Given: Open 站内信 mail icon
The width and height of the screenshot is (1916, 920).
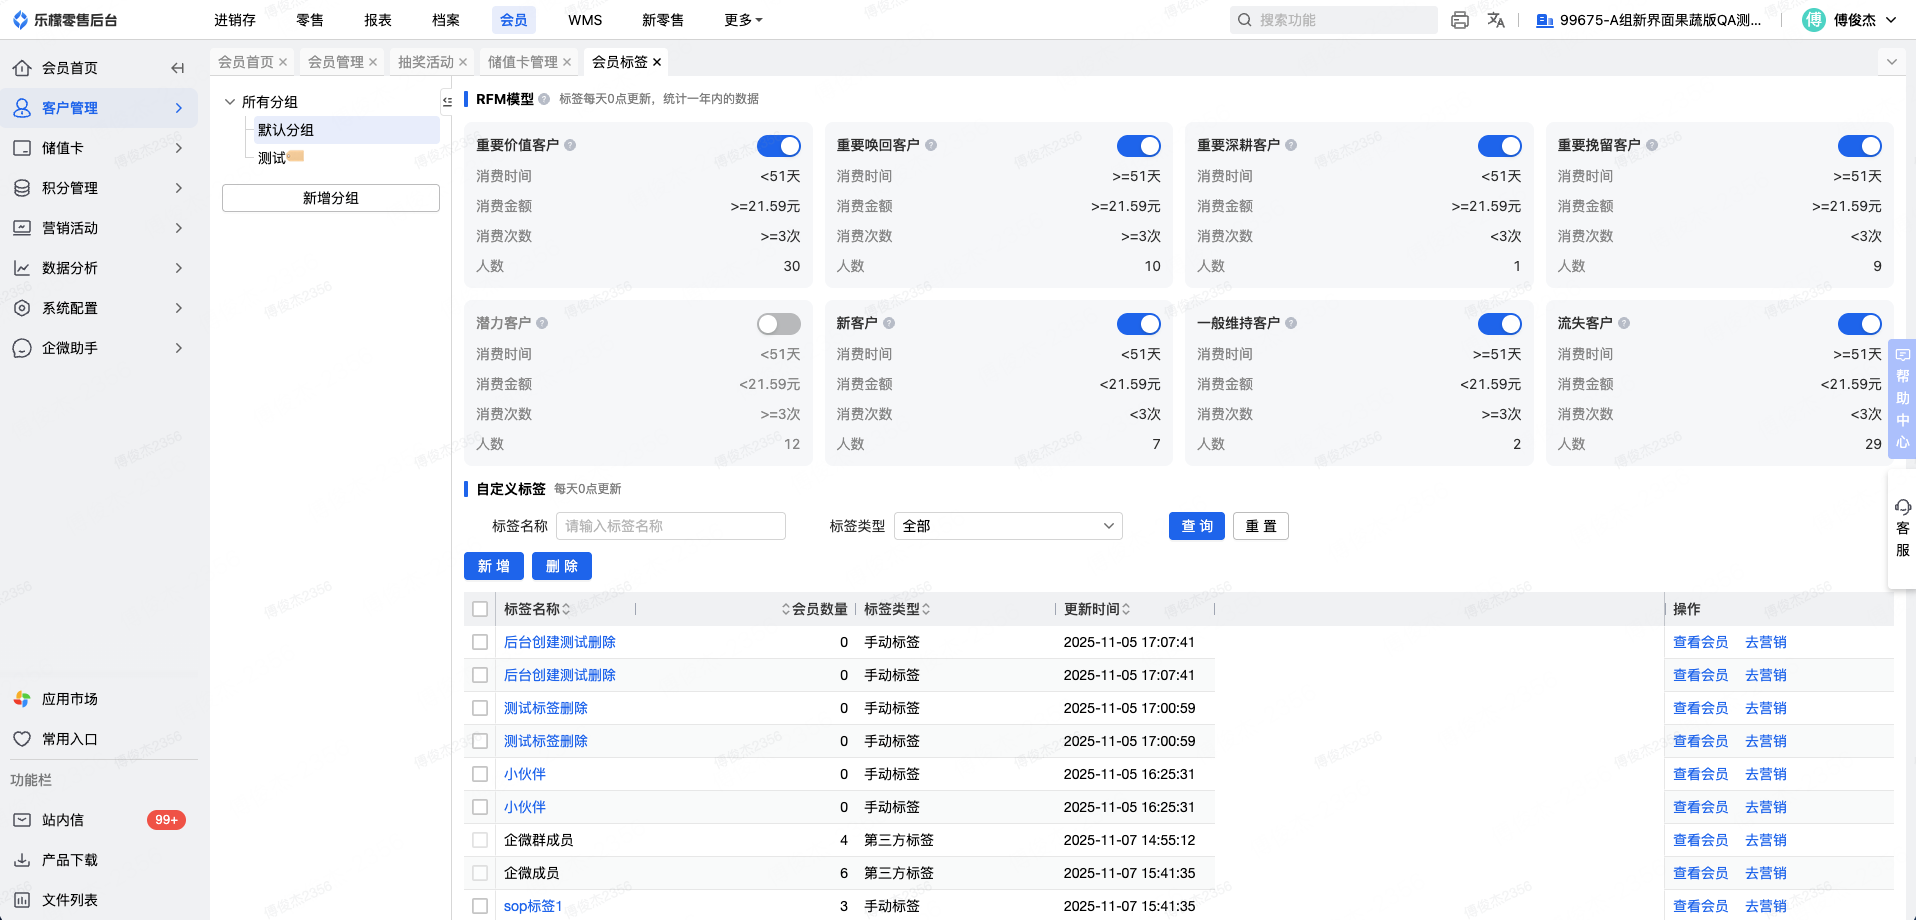Looking at the screenshot, I should pyautogui.click(x=22, y=820).
